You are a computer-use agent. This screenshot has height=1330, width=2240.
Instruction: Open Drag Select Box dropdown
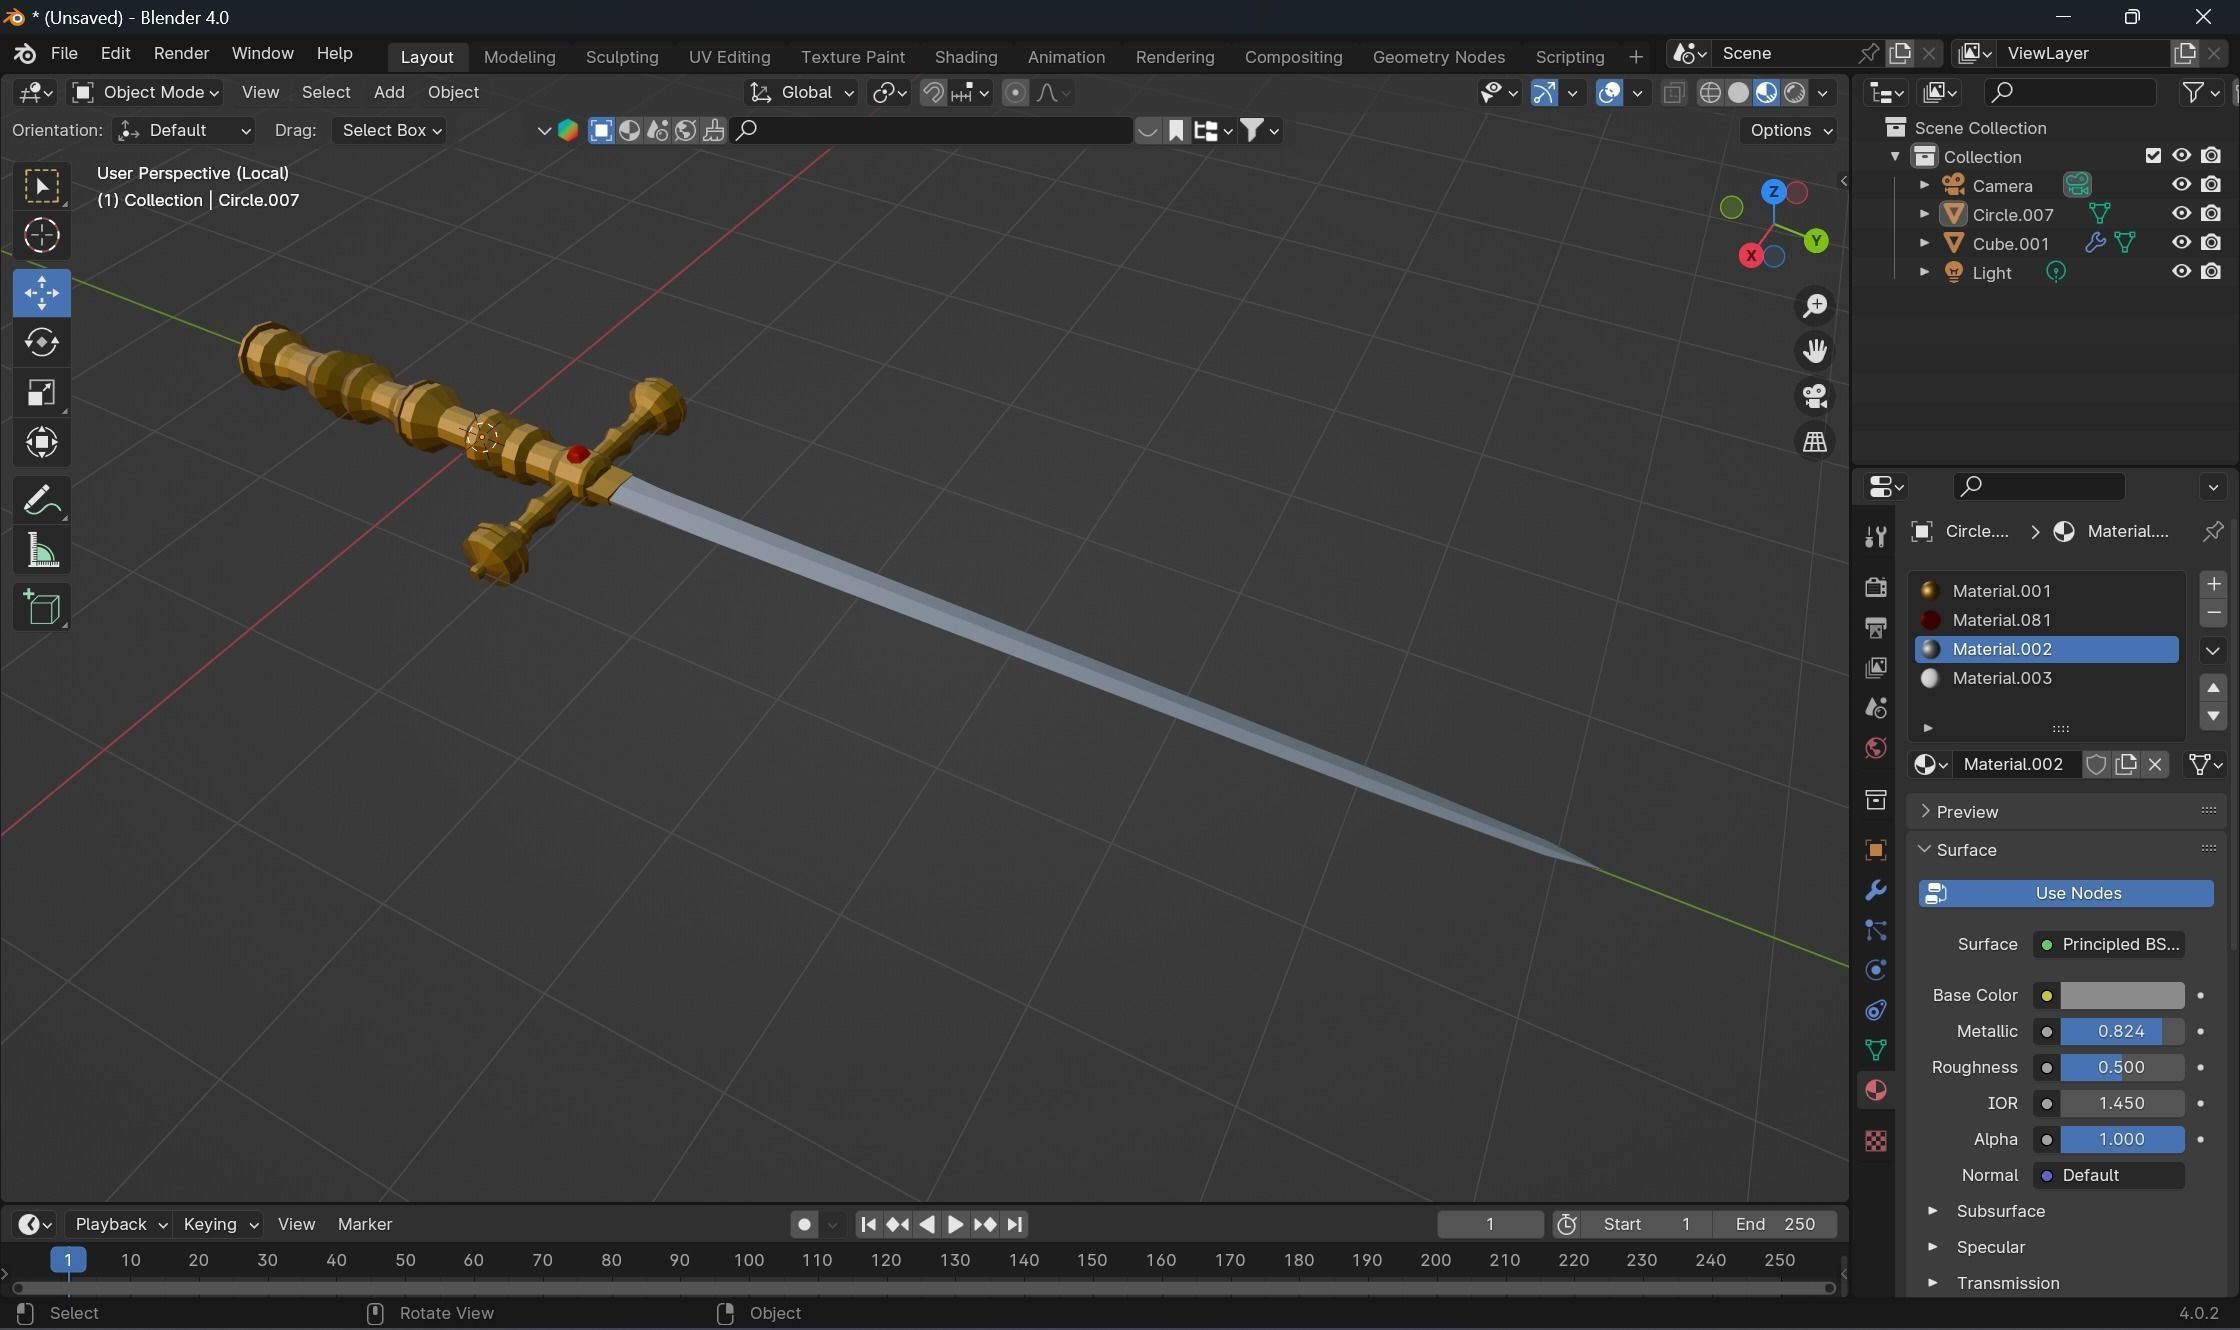pyautogui.click(x=389, y=131)
